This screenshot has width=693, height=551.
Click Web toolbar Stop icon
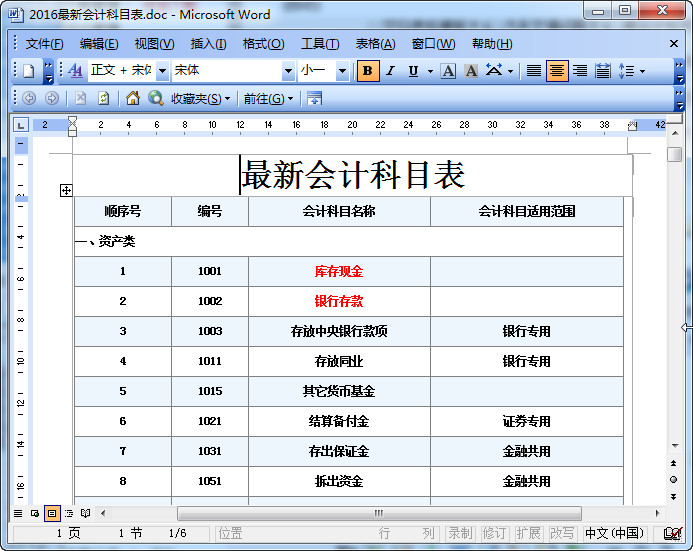80,98
